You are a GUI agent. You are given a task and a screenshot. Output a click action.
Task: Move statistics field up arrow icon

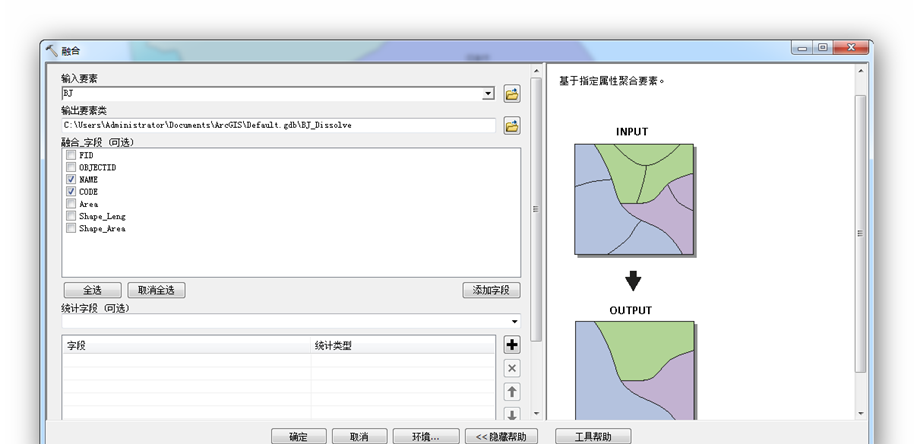512,392
